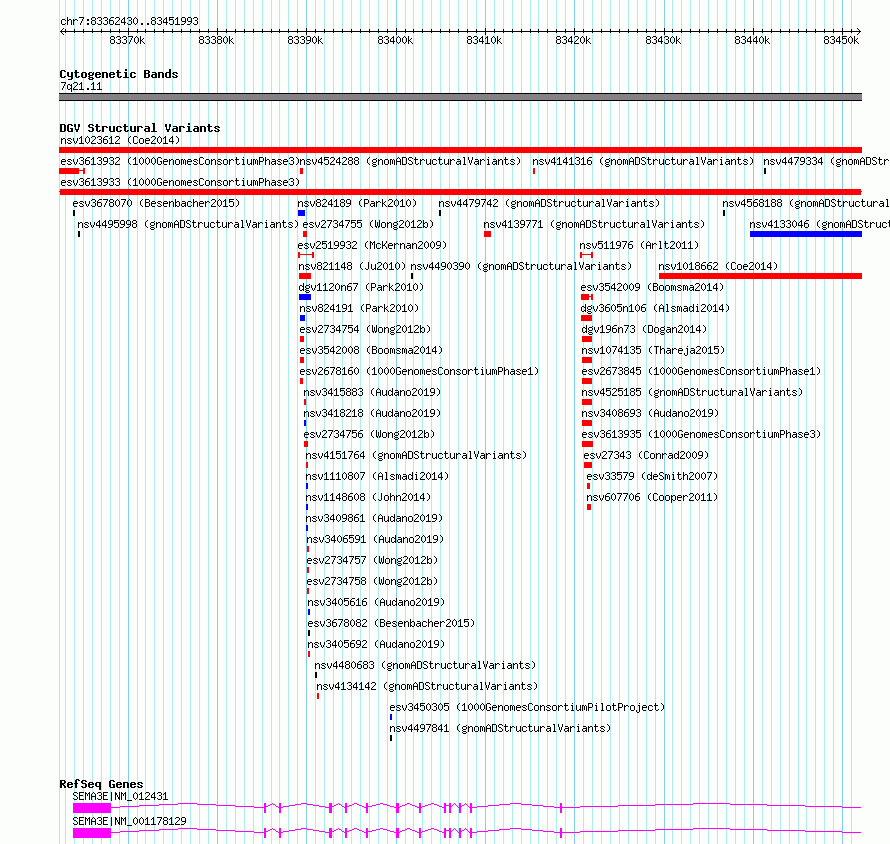Click nsv511976 (Arlt2011) label
The image size is (890, 844).
pos(639,245)
